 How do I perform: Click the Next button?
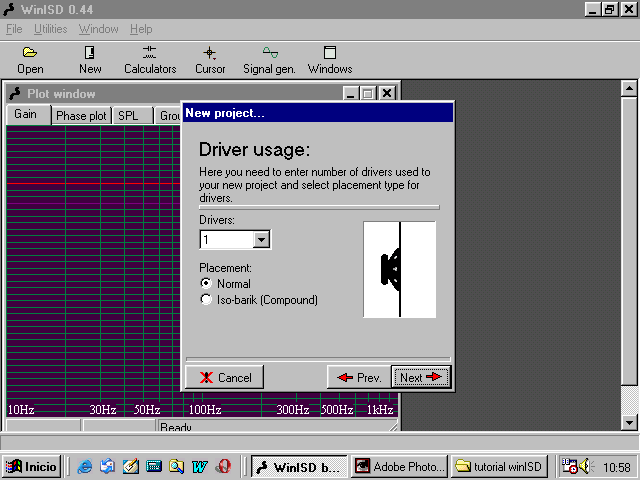[421, 377]
